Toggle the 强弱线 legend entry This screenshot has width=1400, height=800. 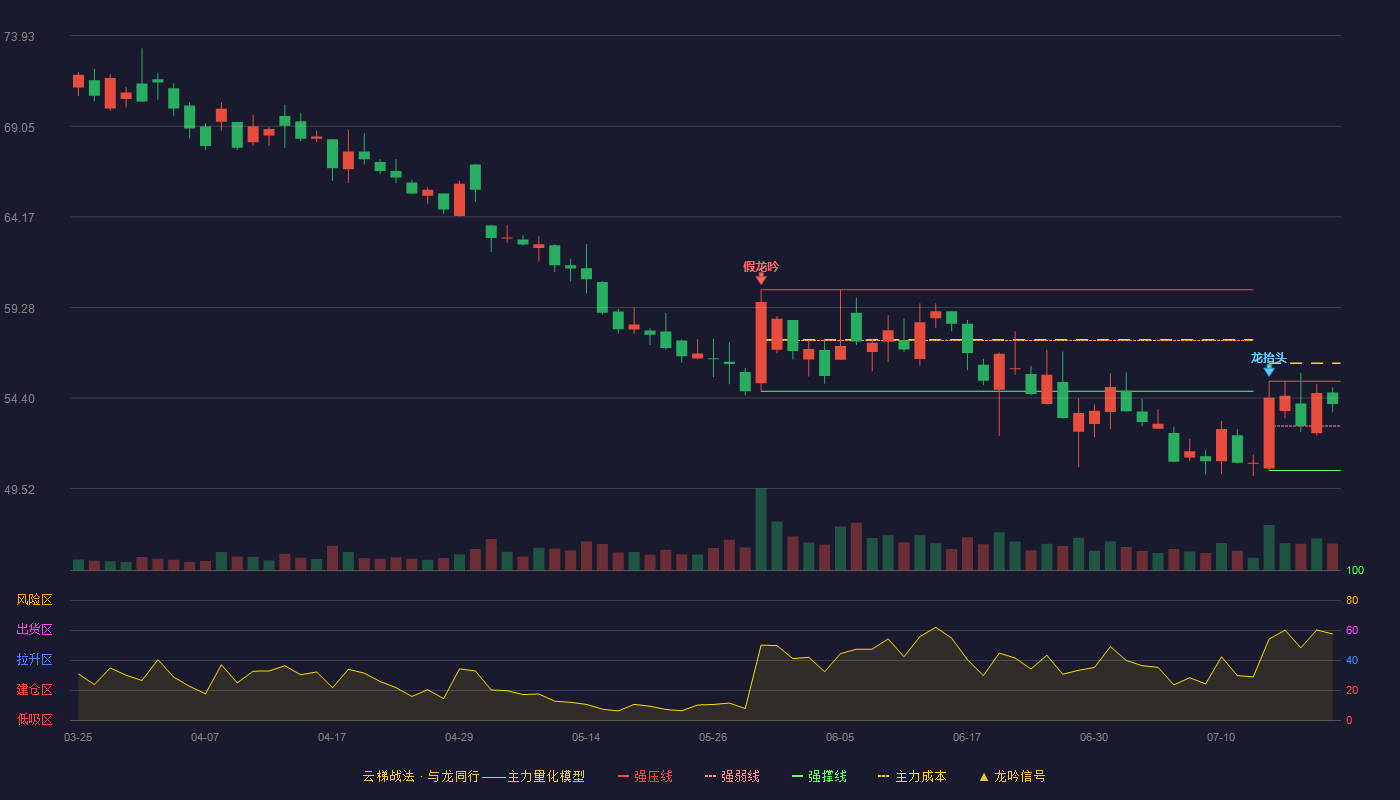coord(732,776)
